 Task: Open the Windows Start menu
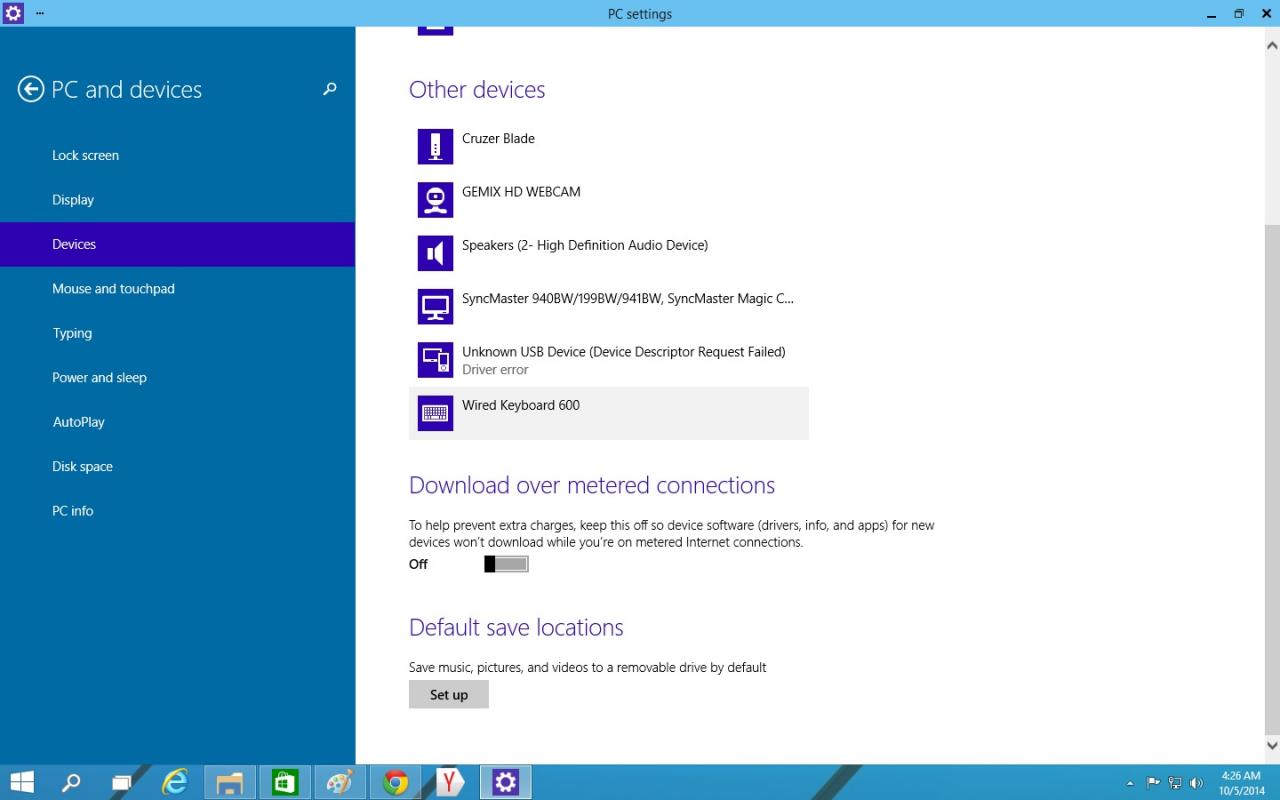coord(22,782)
